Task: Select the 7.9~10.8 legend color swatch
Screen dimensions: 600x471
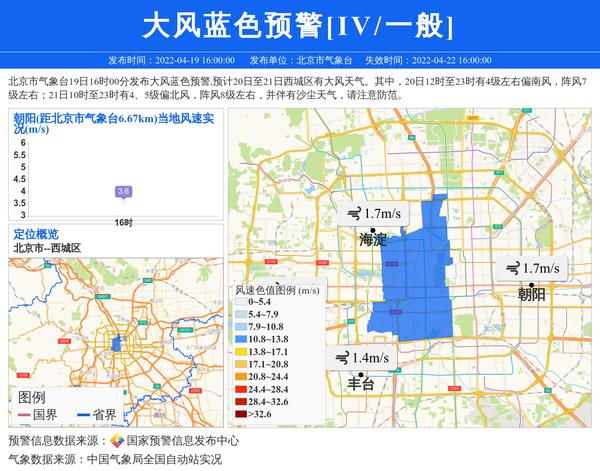Action: point(241,327)
